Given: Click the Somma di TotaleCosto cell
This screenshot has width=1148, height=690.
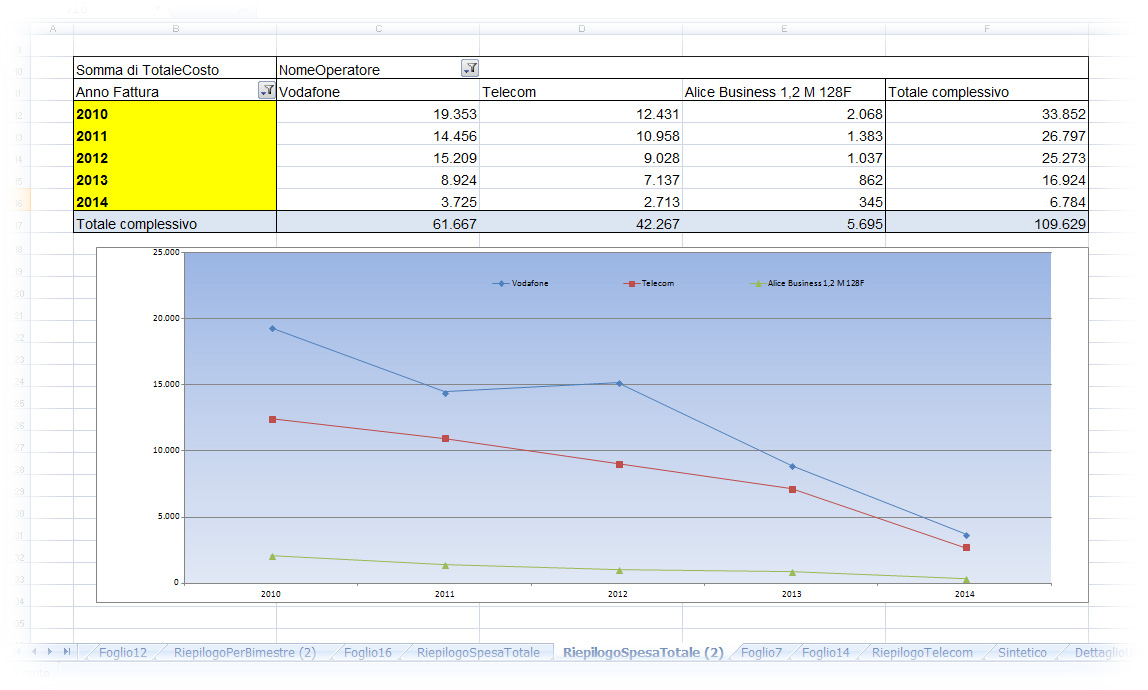Looking at the screenshot, I should [x=175, y=69].
